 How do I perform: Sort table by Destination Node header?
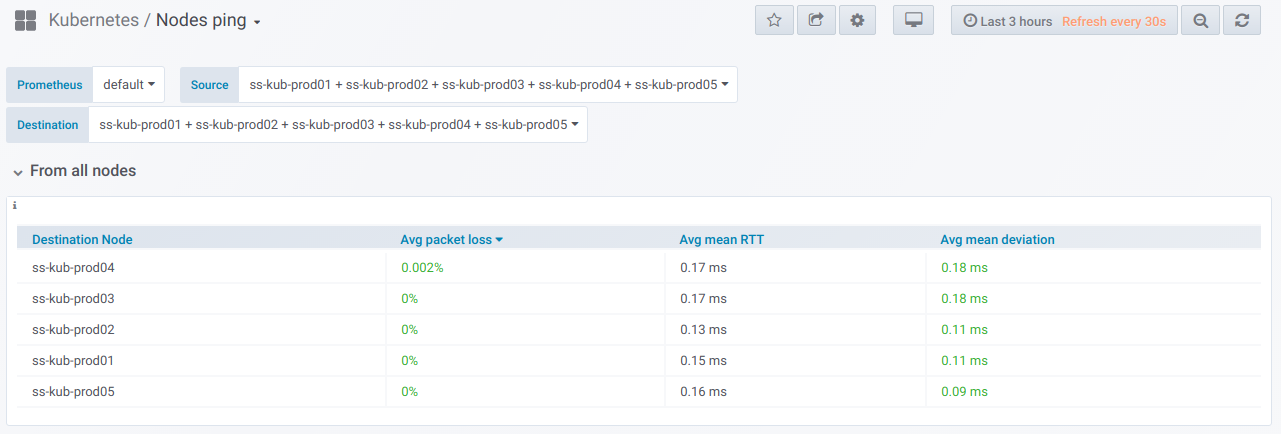(82, 240)
